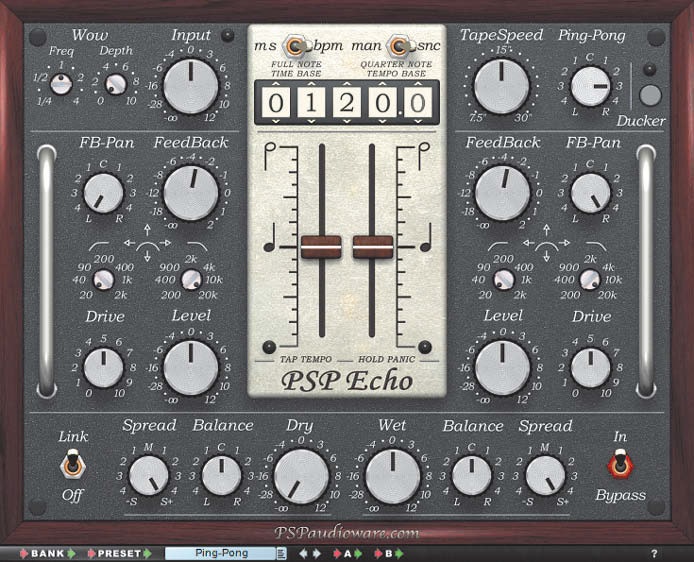
Task: Click the right channel Level knob
Action: click(x=502, y=368)
